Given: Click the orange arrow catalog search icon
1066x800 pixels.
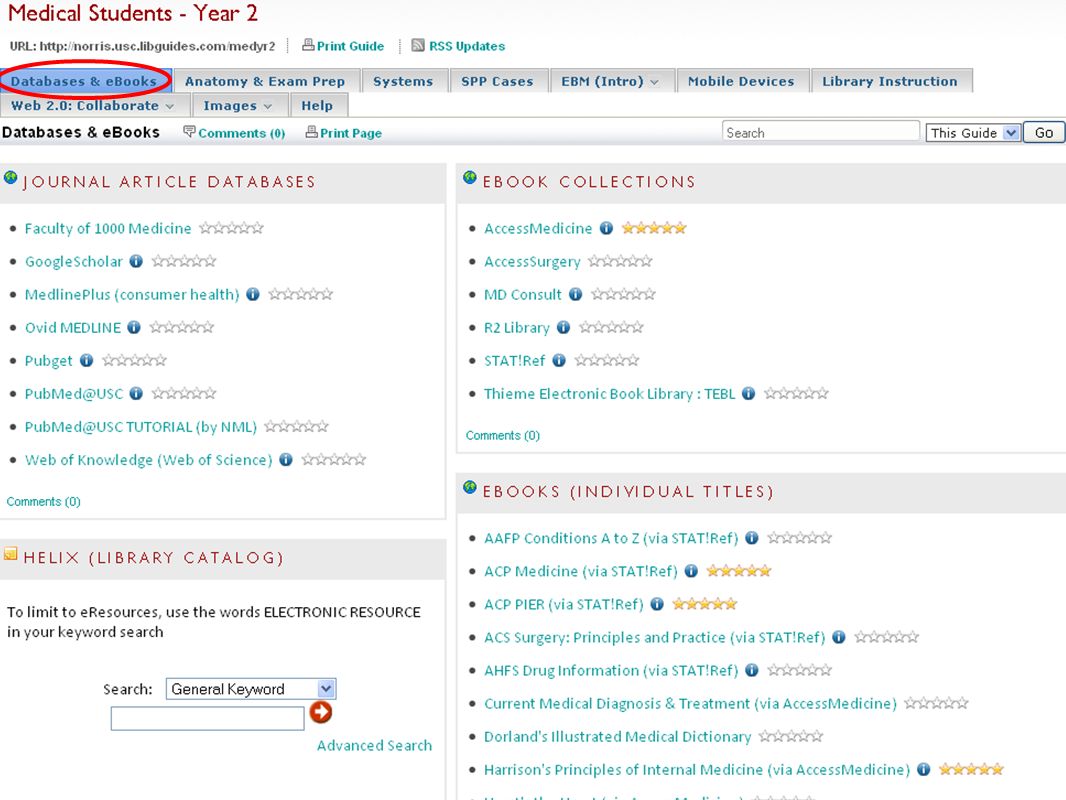Looking at the screenshot, I should [321, 712].
